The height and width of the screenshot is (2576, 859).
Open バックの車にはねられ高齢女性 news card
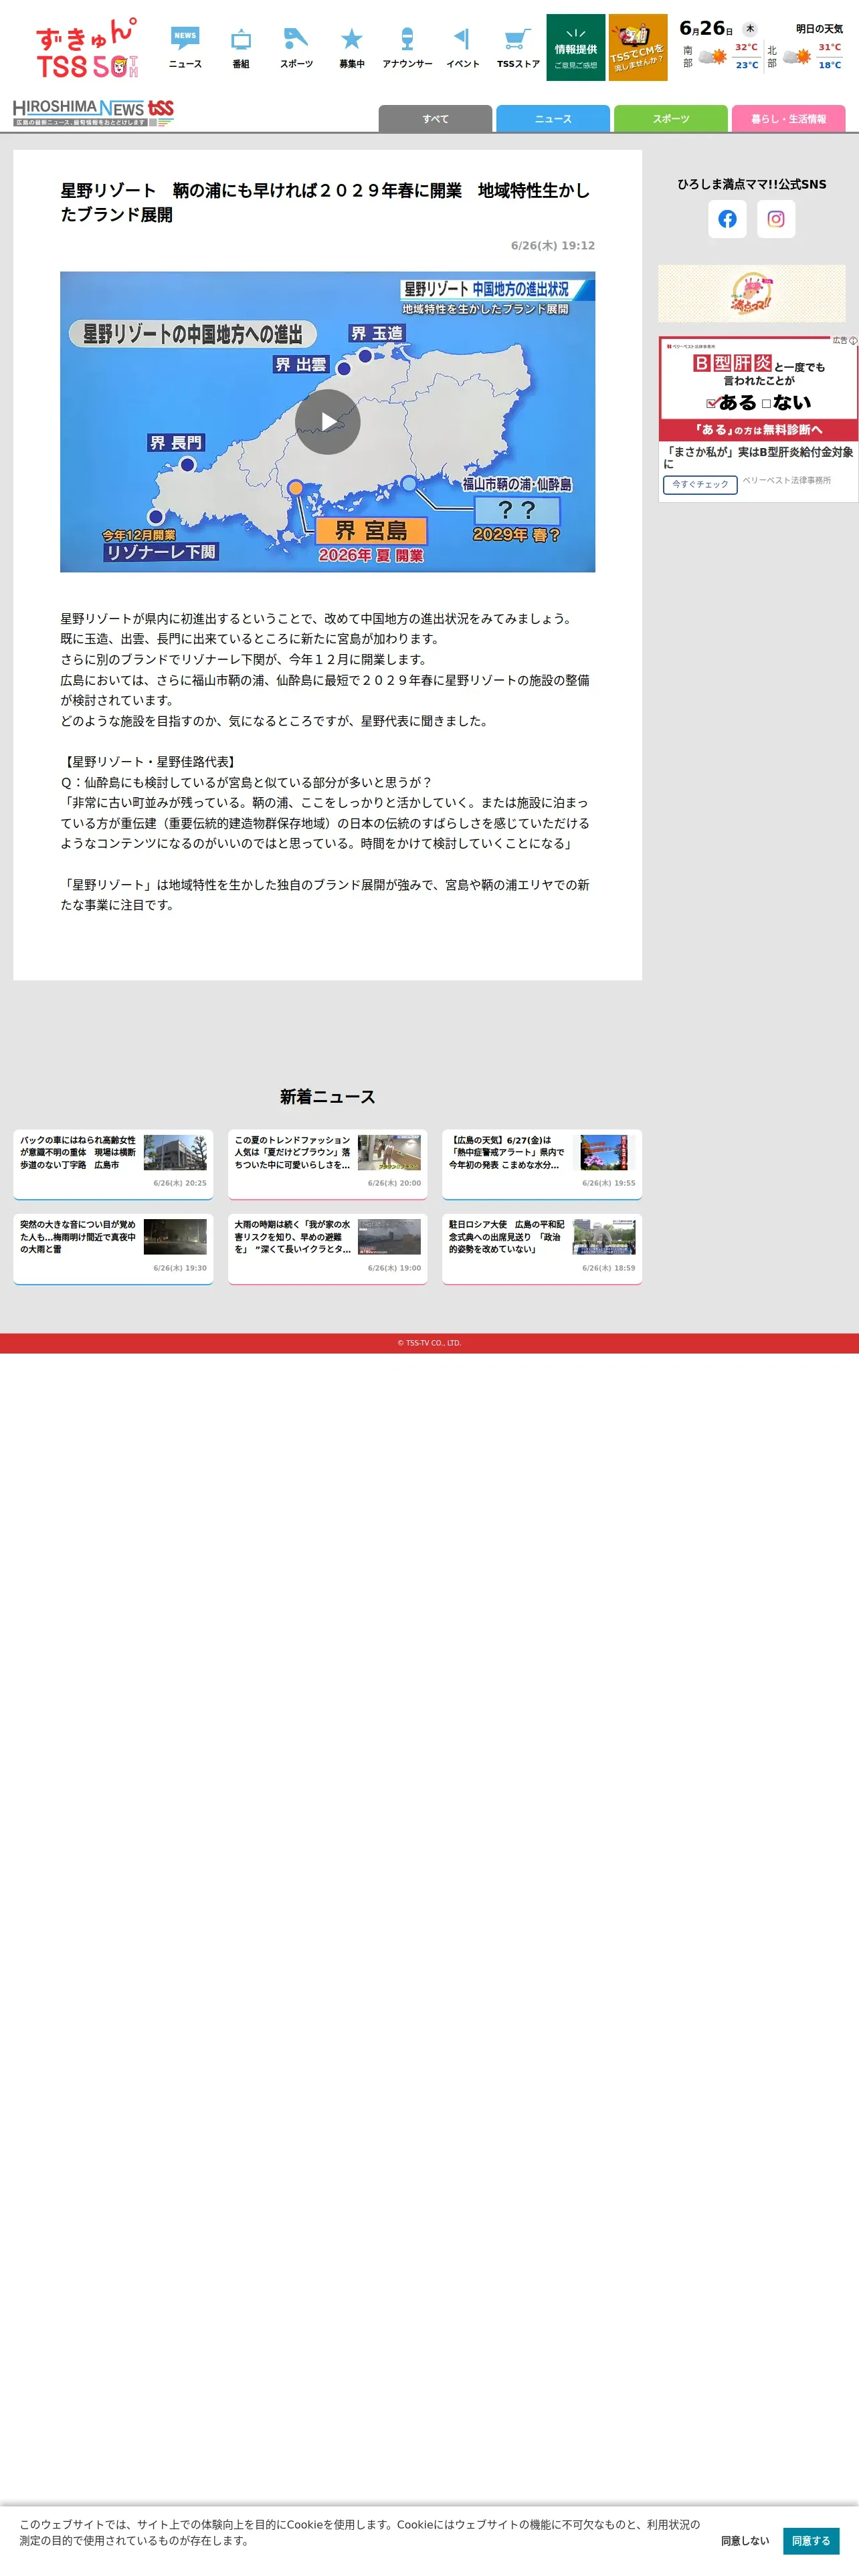(x=113, y=1164)
